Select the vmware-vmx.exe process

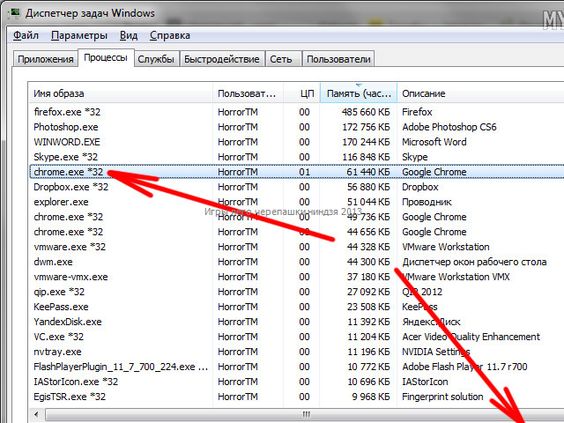pos(296,277)
